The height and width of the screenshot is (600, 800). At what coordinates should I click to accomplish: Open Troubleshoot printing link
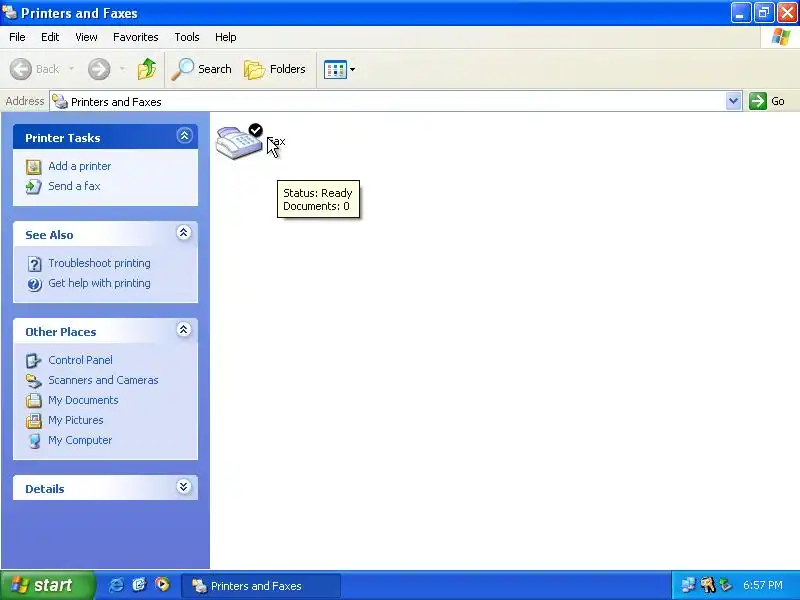coord(99,263)
